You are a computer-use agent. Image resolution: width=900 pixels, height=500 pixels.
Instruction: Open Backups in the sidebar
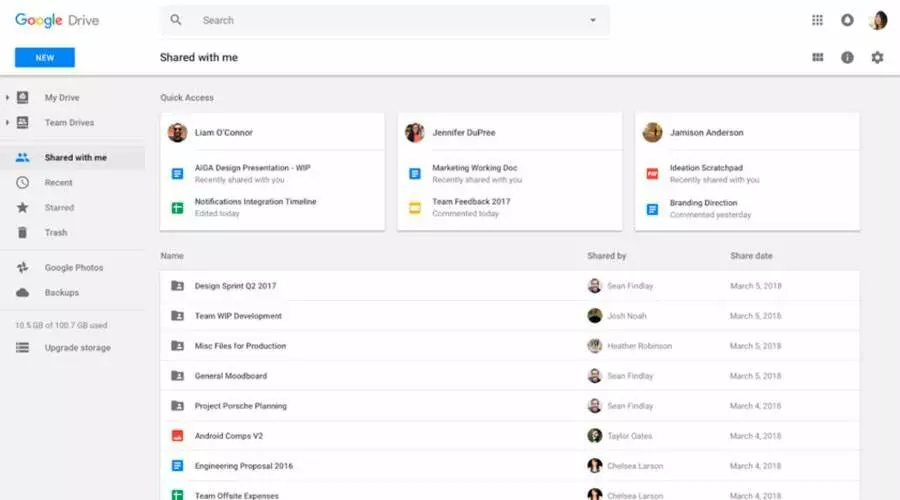61,293
